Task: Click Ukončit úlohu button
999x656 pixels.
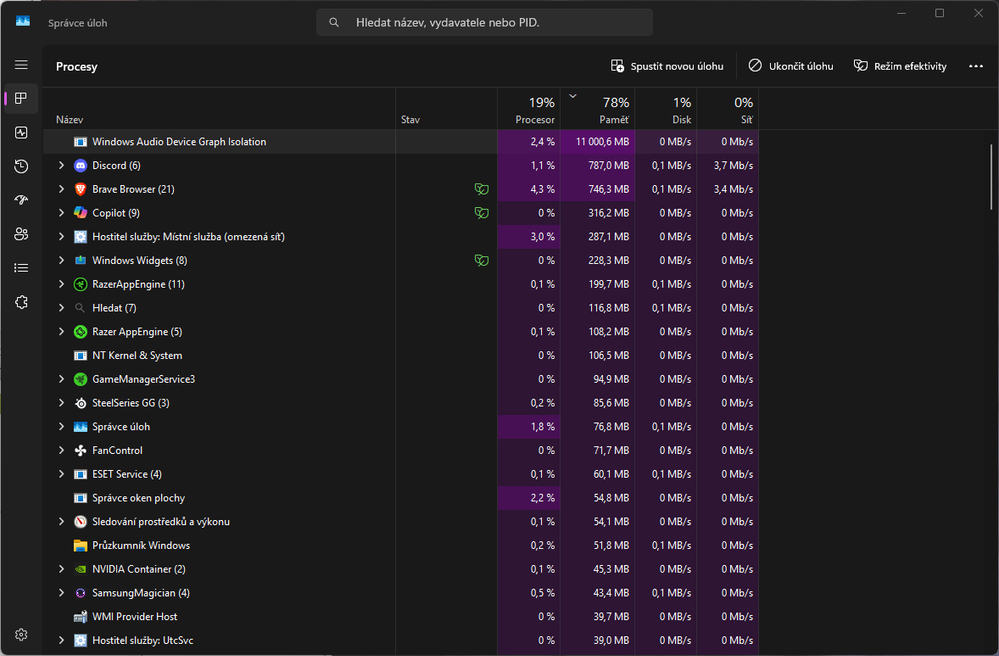Action: (791, 66)
